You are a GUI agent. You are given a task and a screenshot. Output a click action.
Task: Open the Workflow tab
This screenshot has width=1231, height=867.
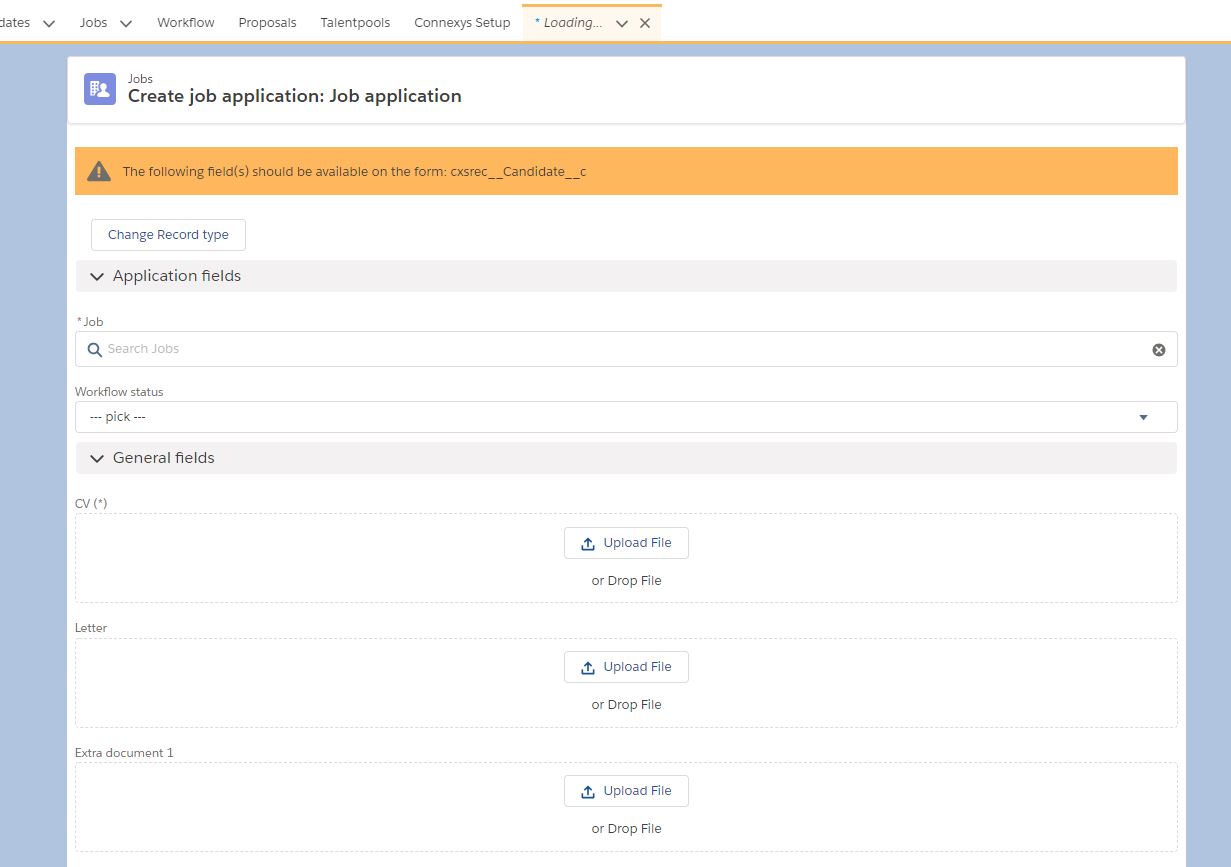(186, 22)
